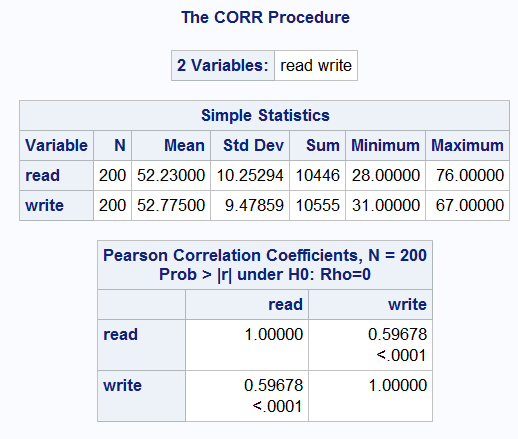Select 1.00000 in read row of Pearson table

[x=274, y=334]
